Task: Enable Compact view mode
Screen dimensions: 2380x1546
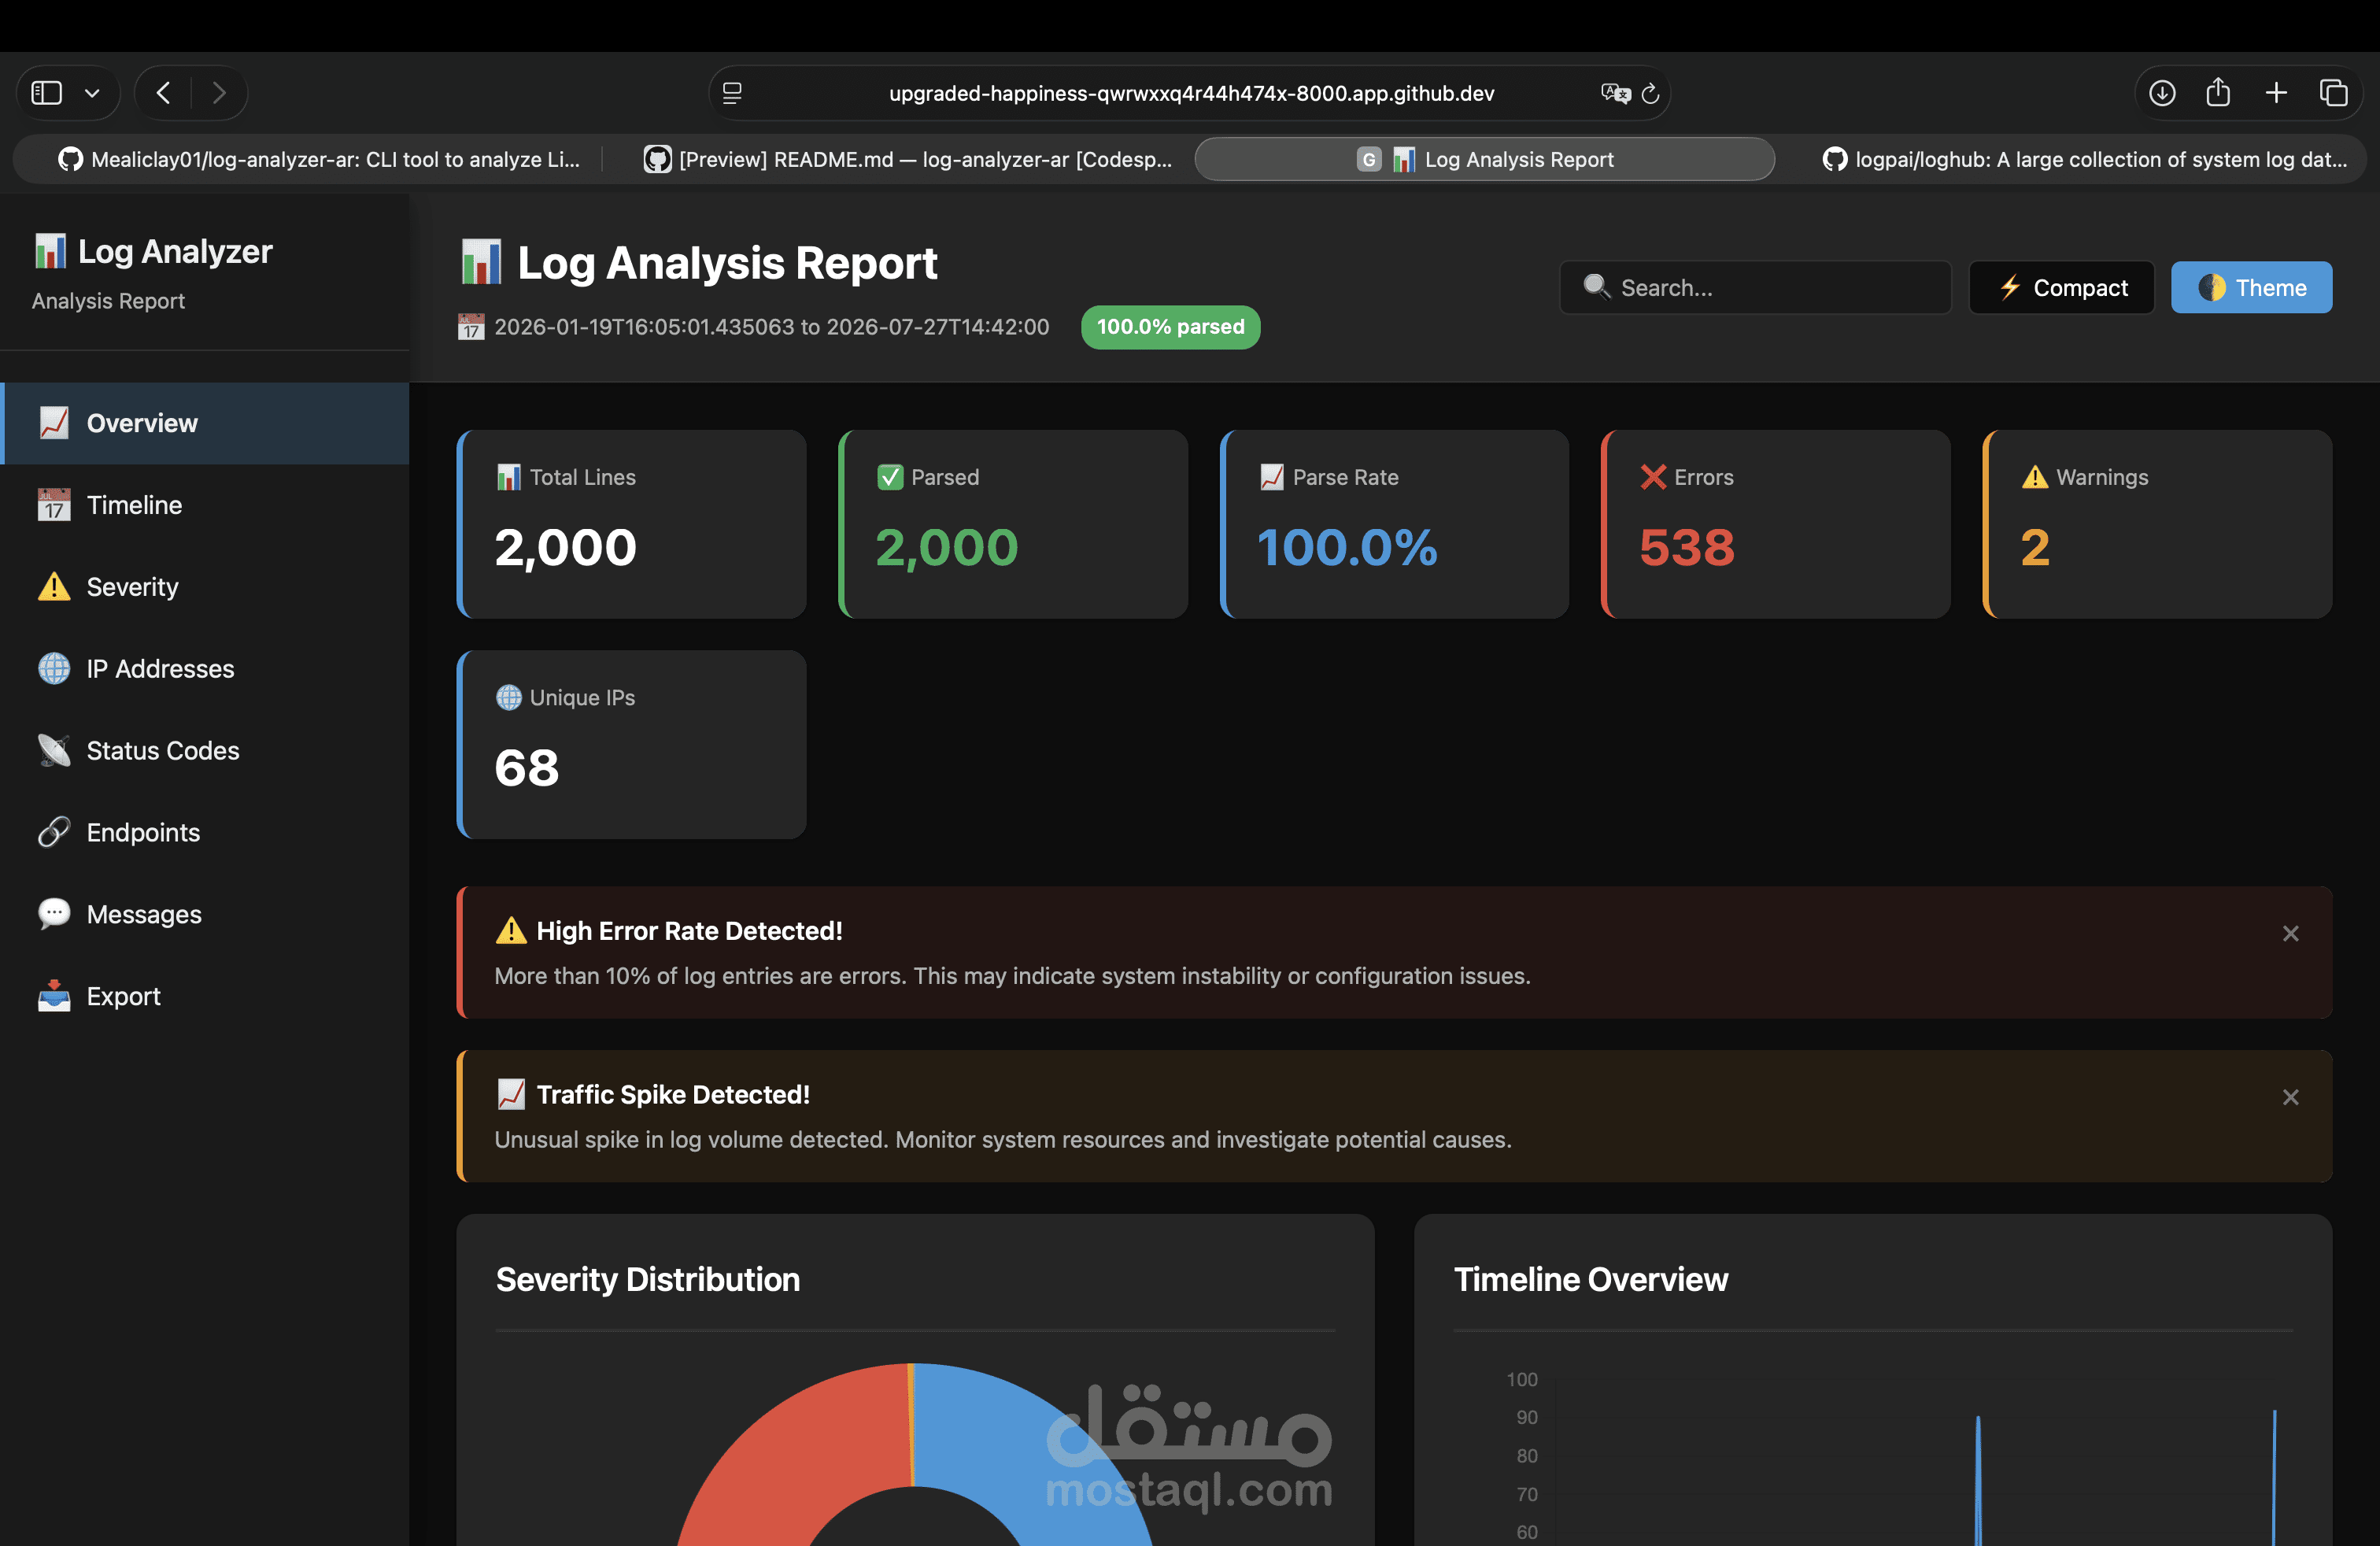Action: tap(2061, 287)
